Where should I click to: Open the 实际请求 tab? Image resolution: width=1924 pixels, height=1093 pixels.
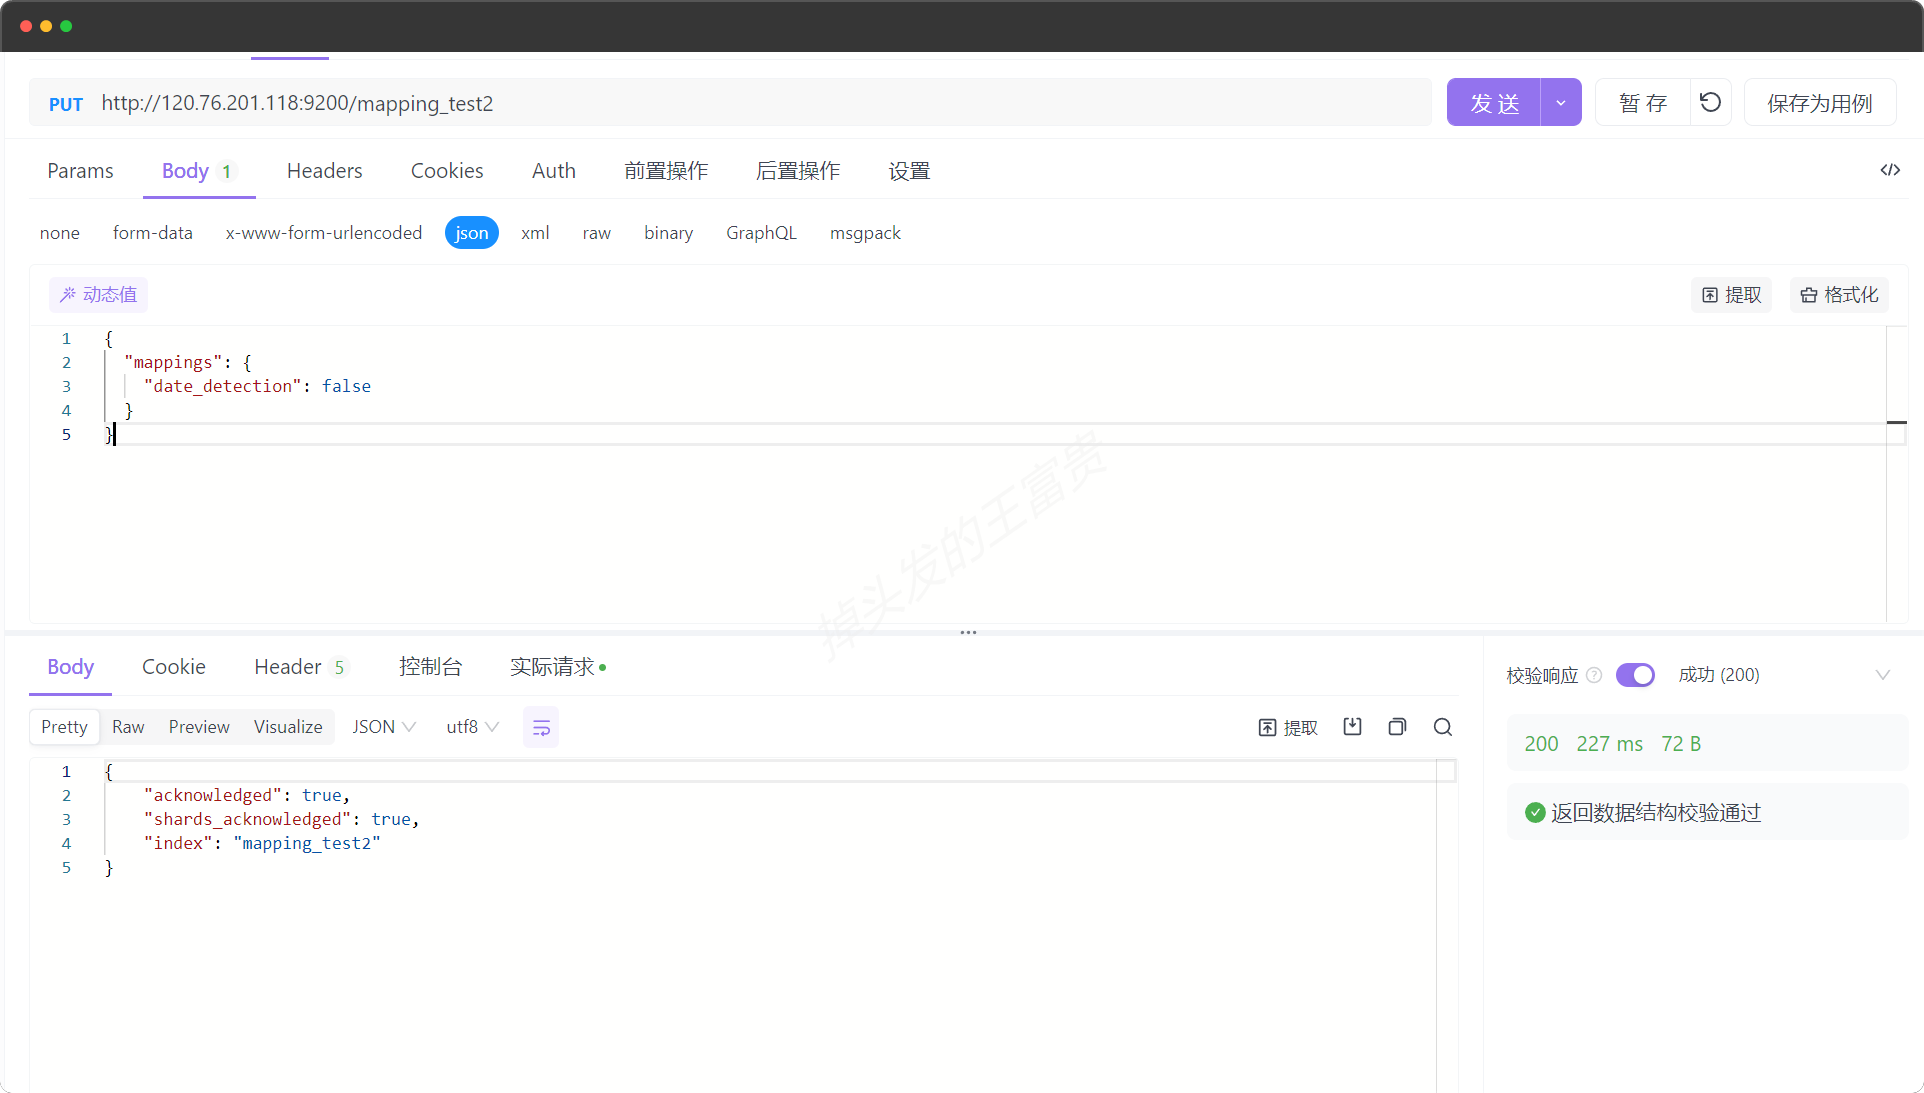click(557, 667)
